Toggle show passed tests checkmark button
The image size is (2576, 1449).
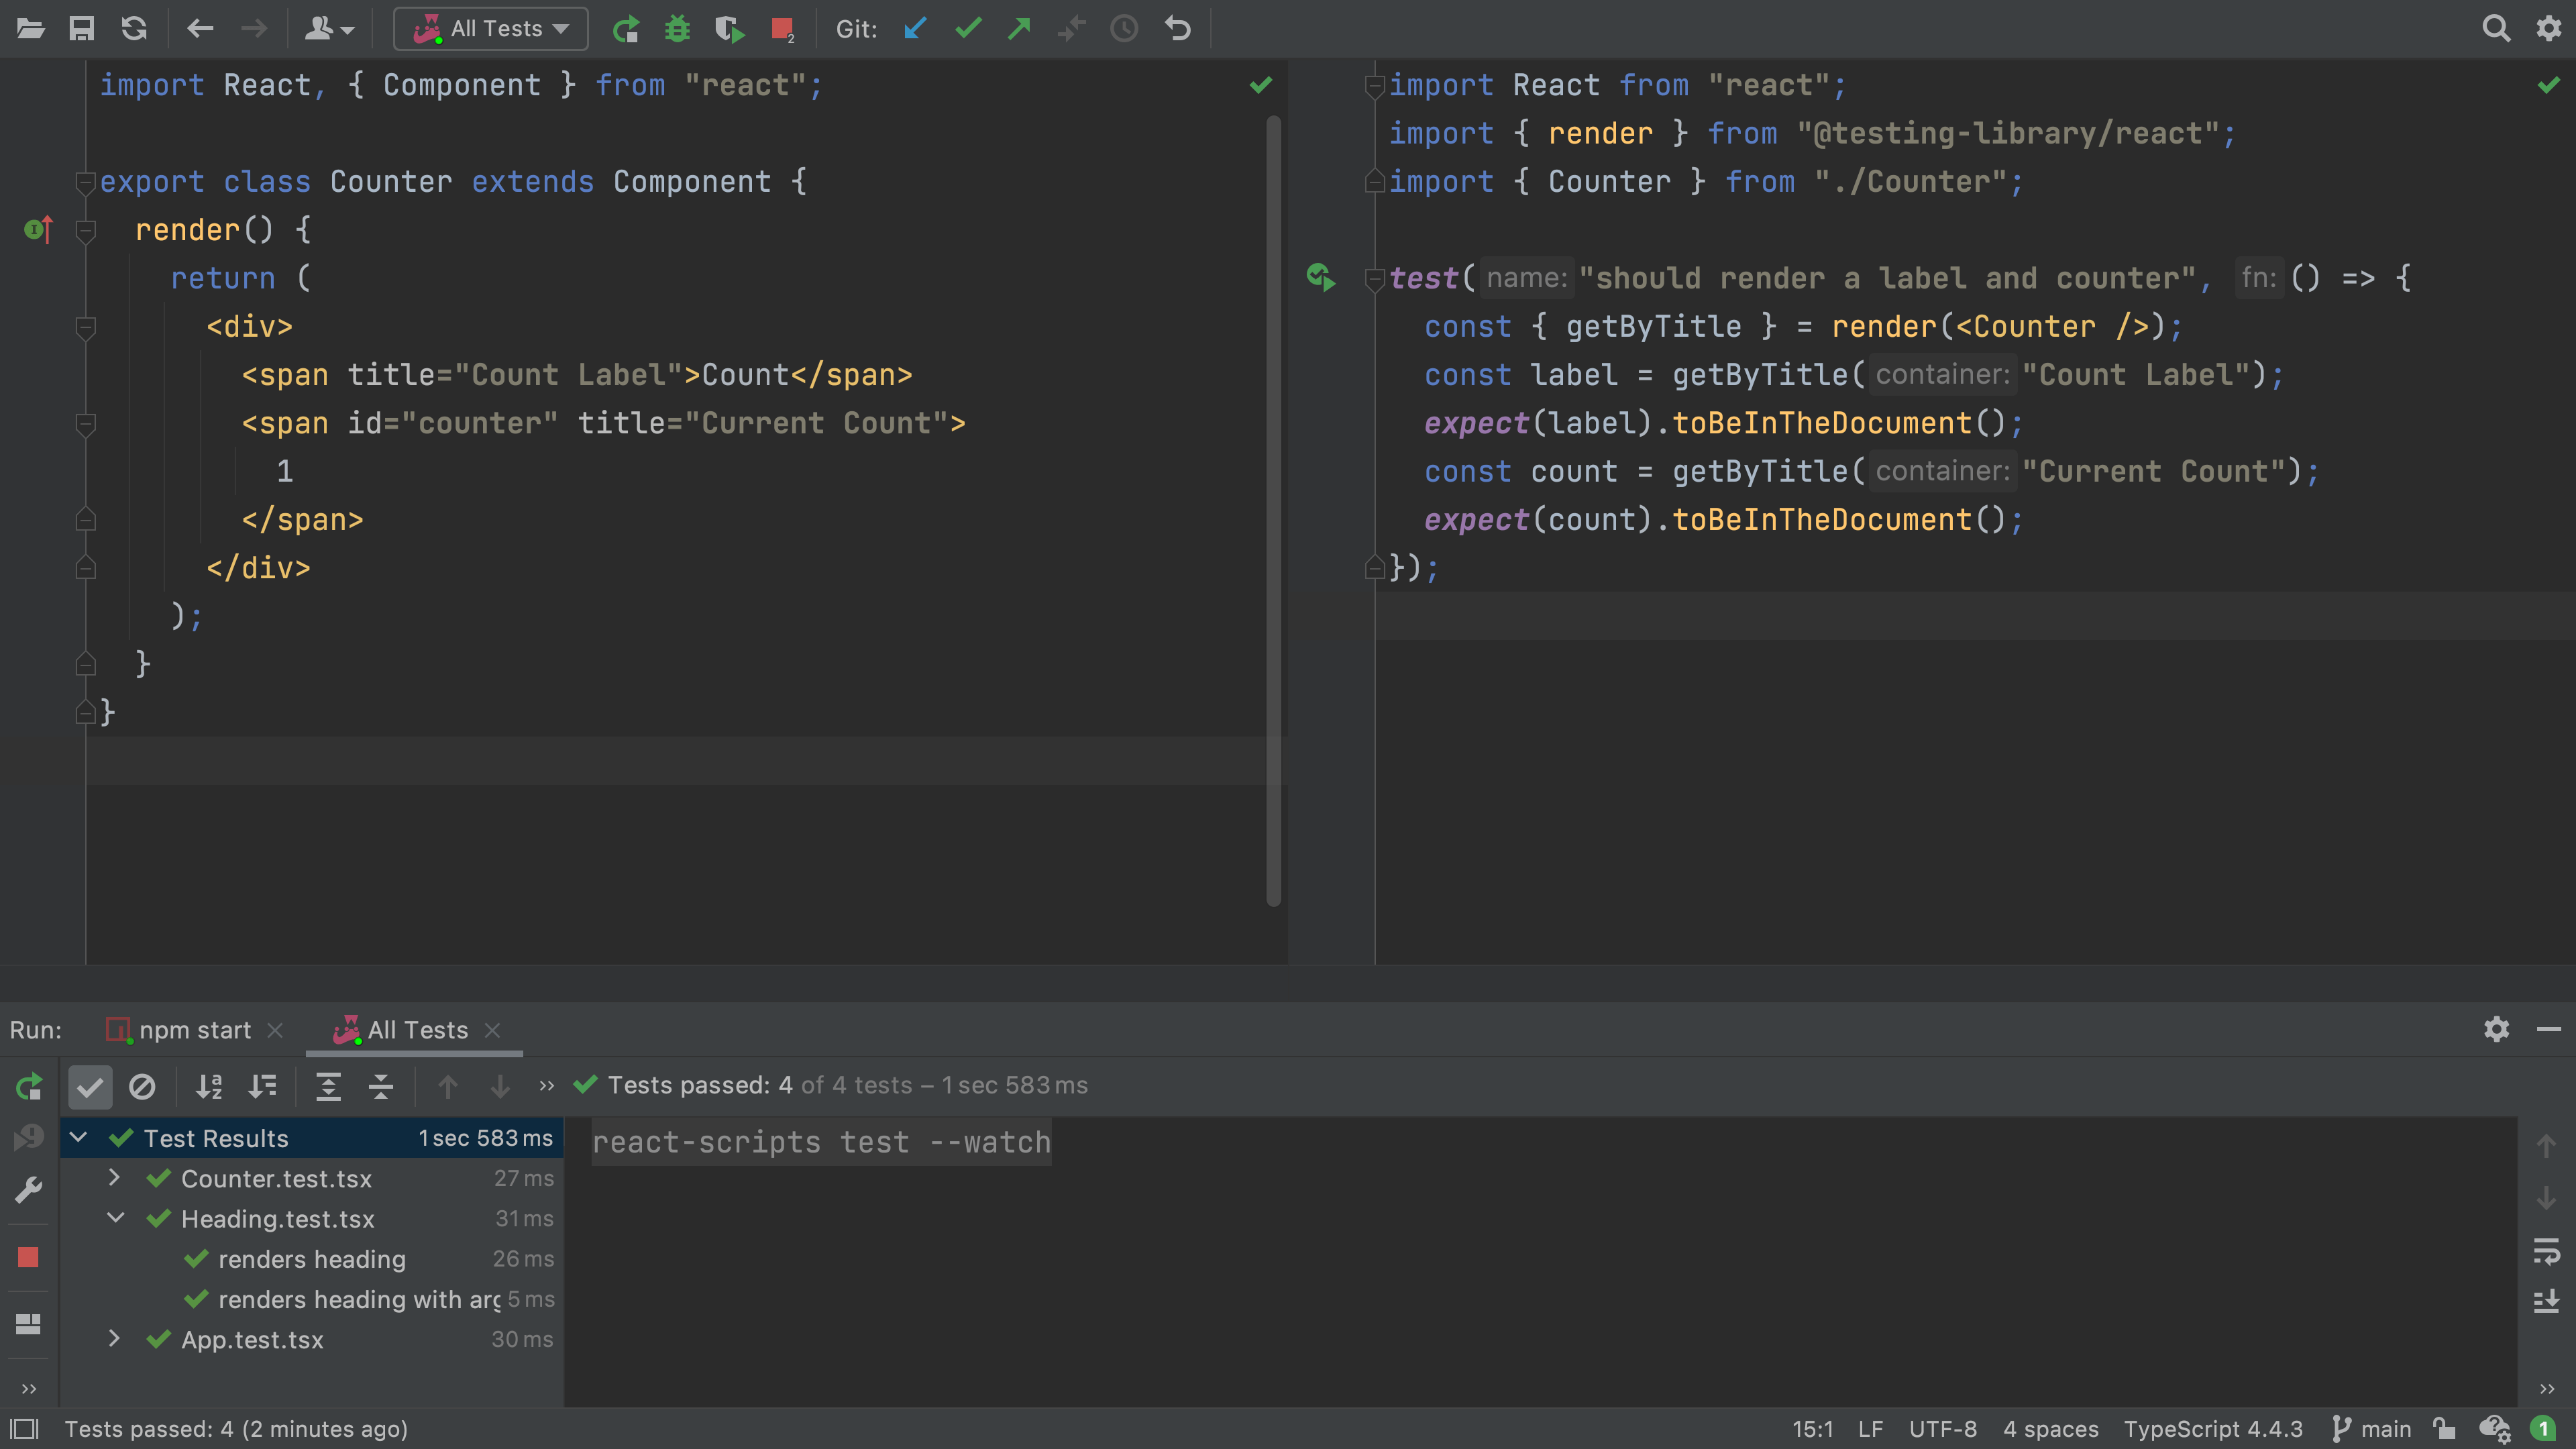tap(90, 1086)
